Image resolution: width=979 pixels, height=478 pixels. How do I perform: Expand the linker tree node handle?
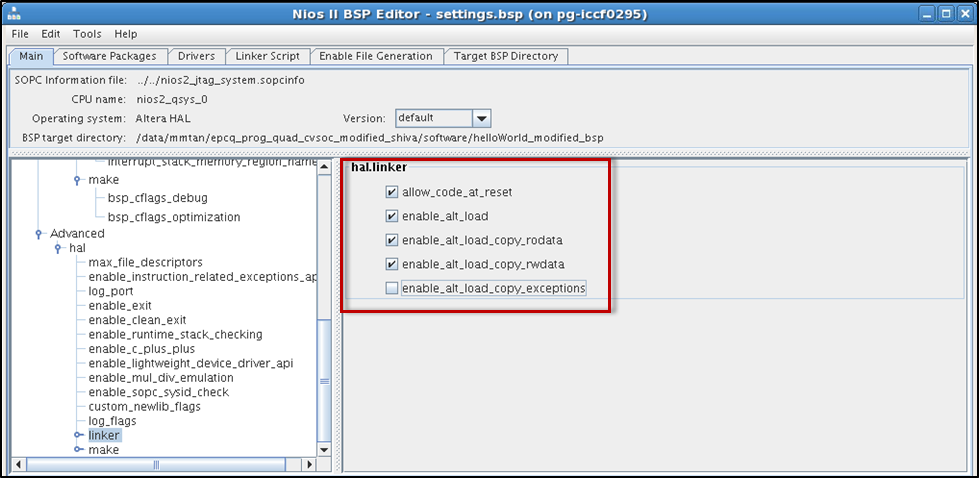77,435
